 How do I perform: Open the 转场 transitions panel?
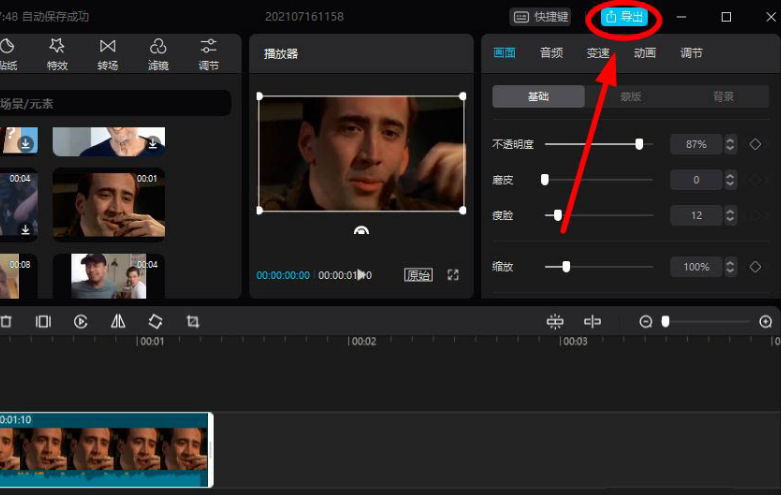(107, 53)
